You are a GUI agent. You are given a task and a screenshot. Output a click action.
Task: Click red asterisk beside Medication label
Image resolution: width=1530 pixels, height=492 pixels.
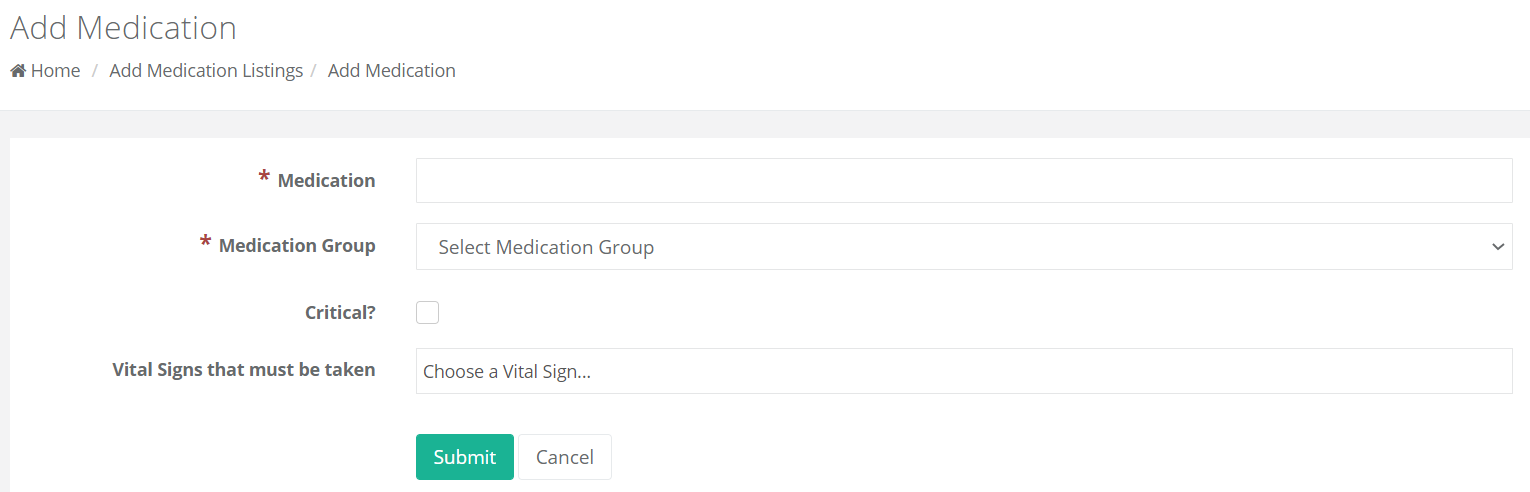point(264,179)
